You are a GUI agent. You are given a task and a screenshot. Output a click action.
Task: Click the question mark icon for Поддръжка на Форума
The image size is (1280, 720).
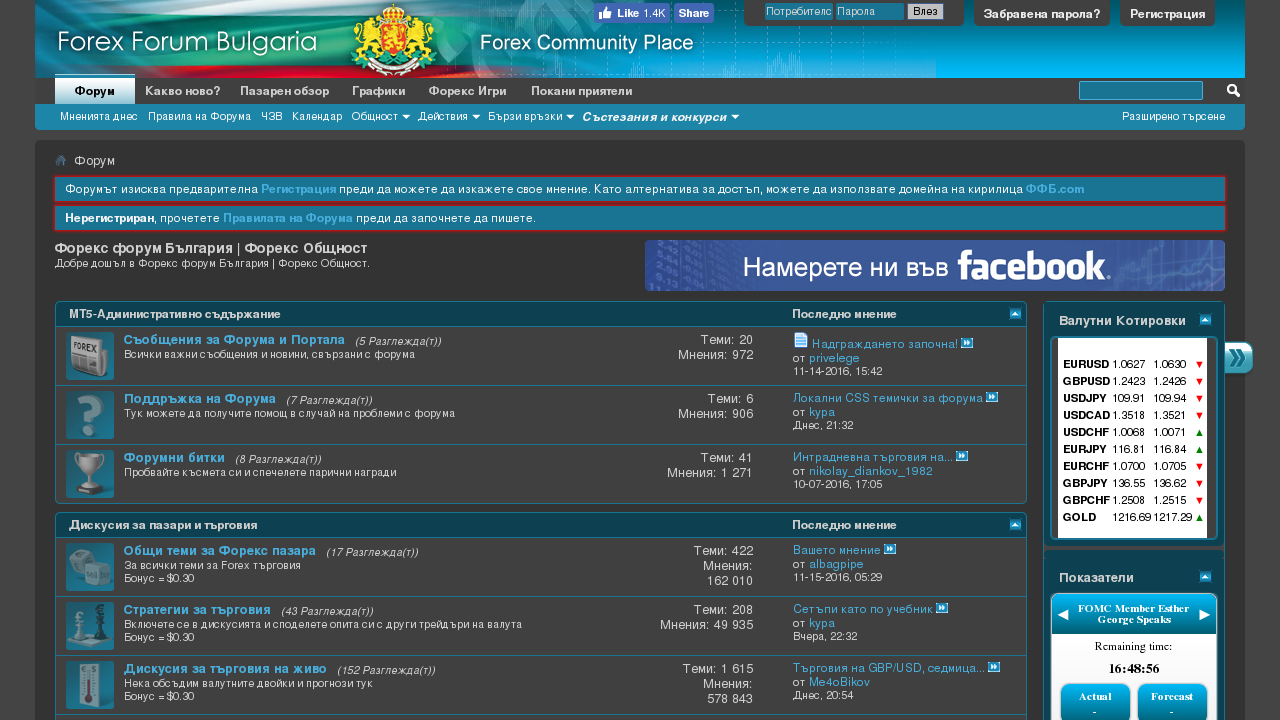click(90, 415)
